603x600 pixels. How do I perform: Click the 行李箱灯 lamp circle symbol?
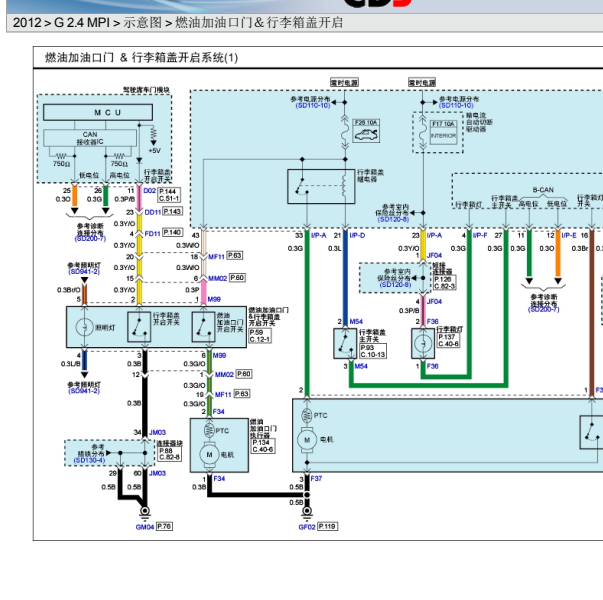(x=423, y=343)
